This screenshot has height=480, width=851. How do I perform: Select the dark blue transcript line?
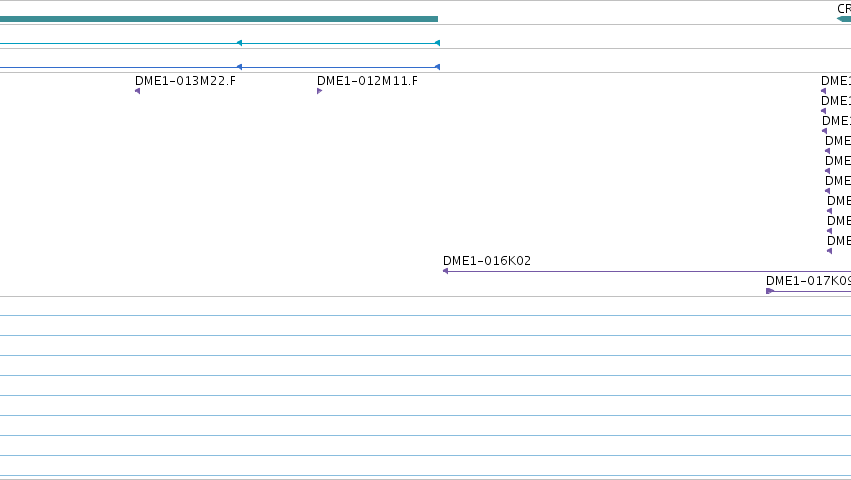(x=220, y=67)
